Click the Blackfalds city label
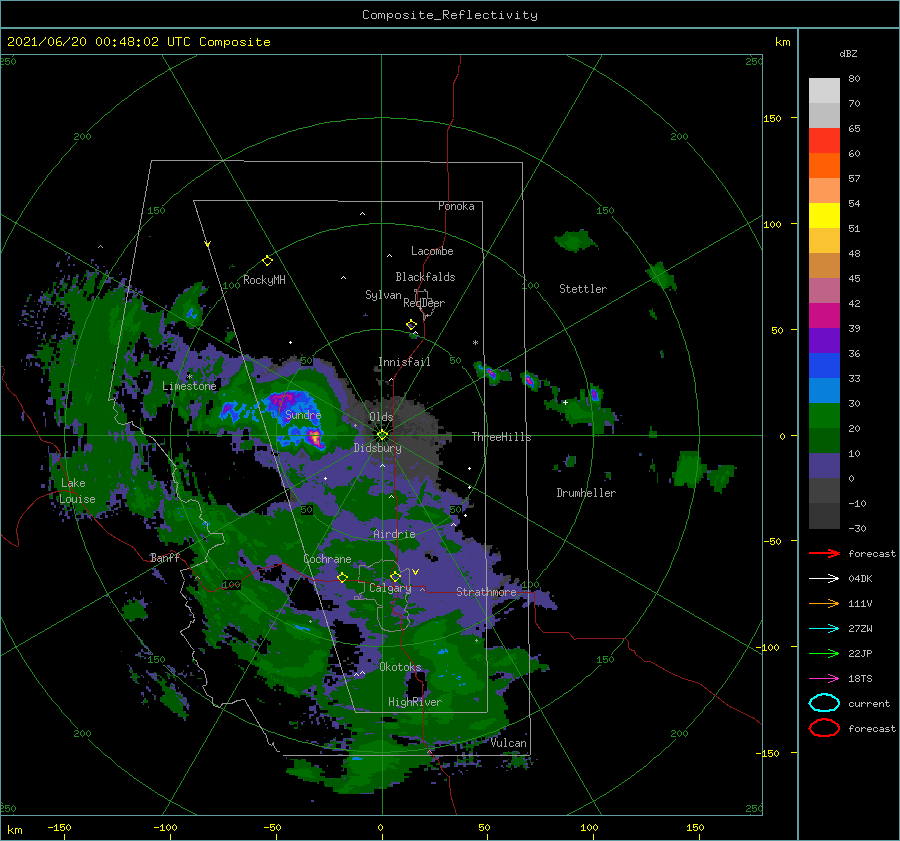Screen dimensions: 900x841 pos(425,277)
